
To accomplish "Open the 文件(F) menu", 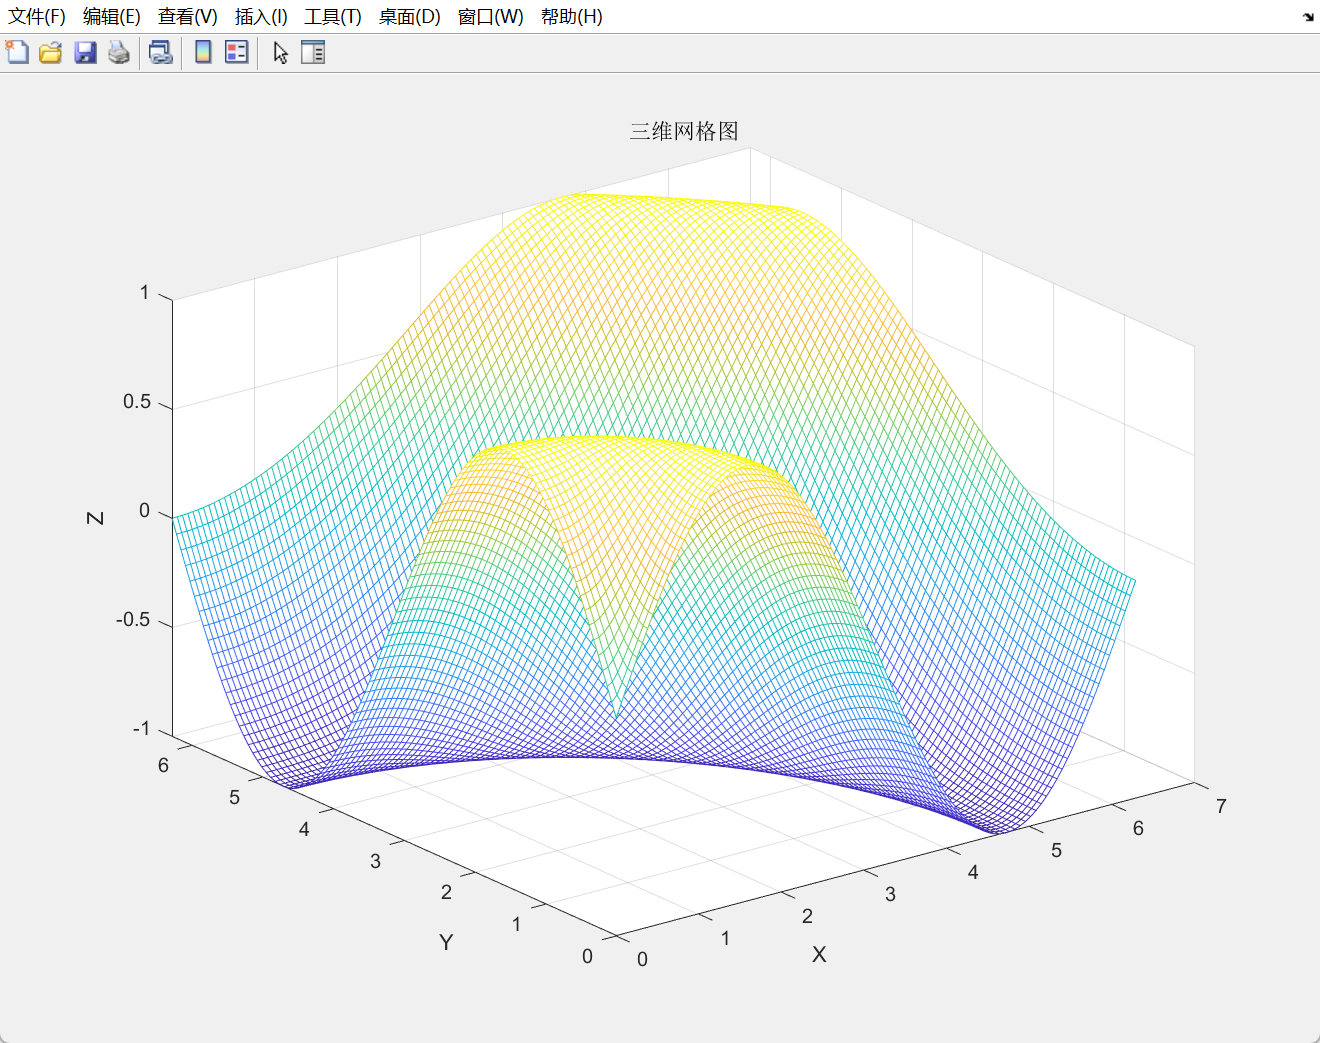I will pos(37,17).
